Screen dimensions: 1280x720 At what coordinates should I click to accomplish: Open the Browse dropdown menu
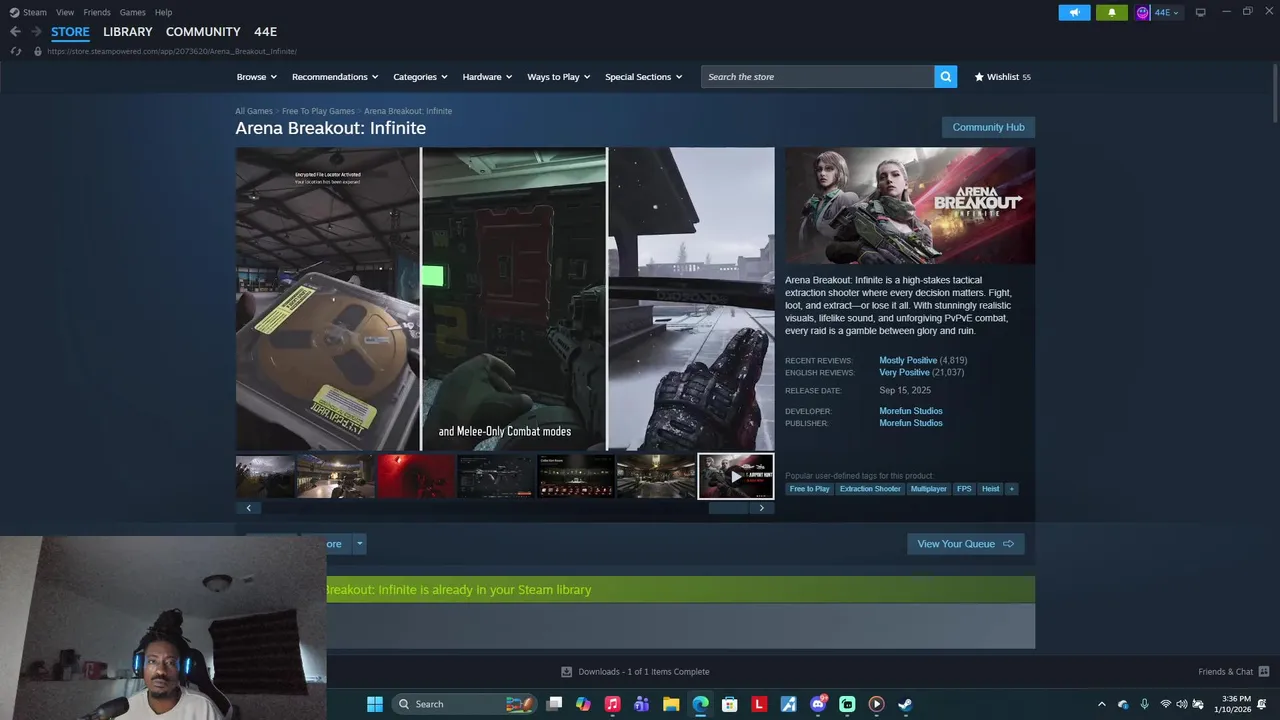click(257, 77)
